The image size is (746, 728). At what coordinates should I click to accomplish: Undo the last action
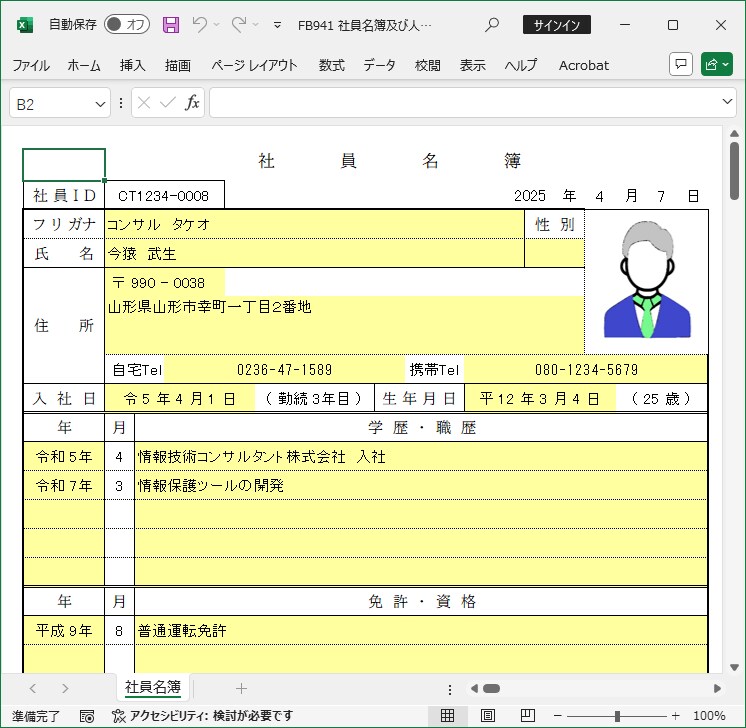[x=200, y=24]
